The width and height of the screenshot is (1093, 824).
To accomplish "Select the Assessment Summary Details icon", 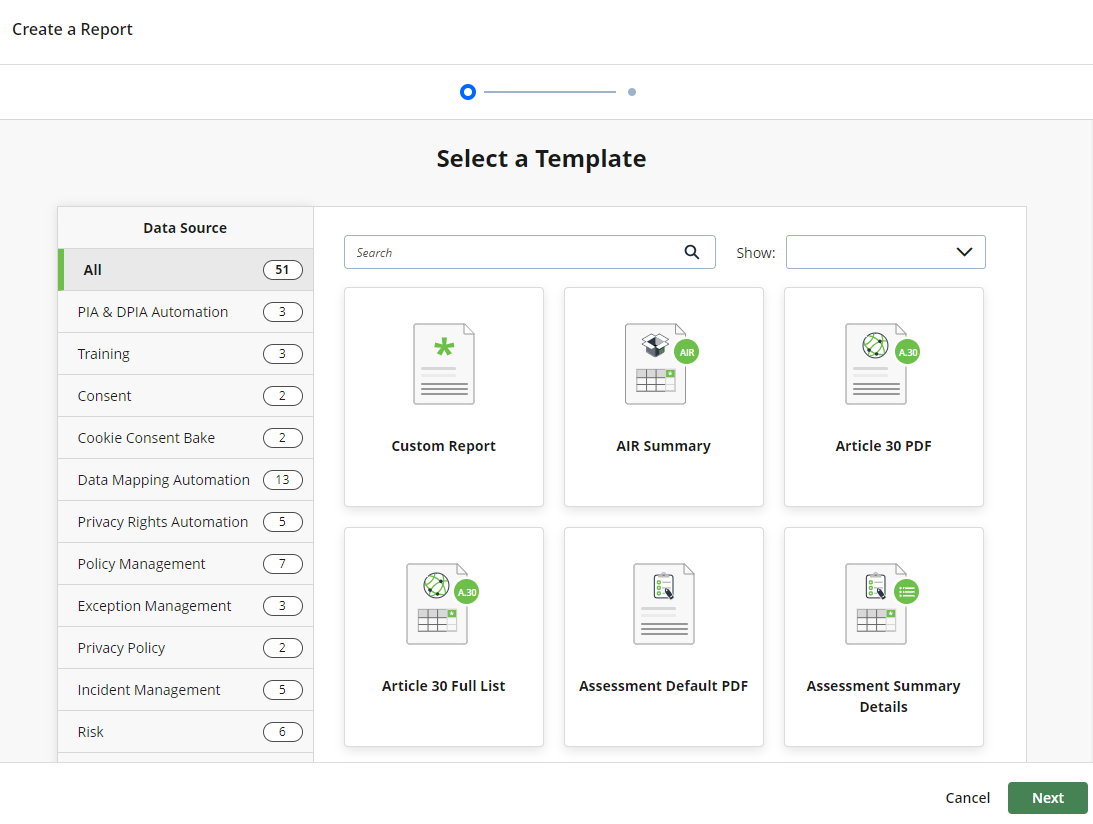I will coord(875,604).
